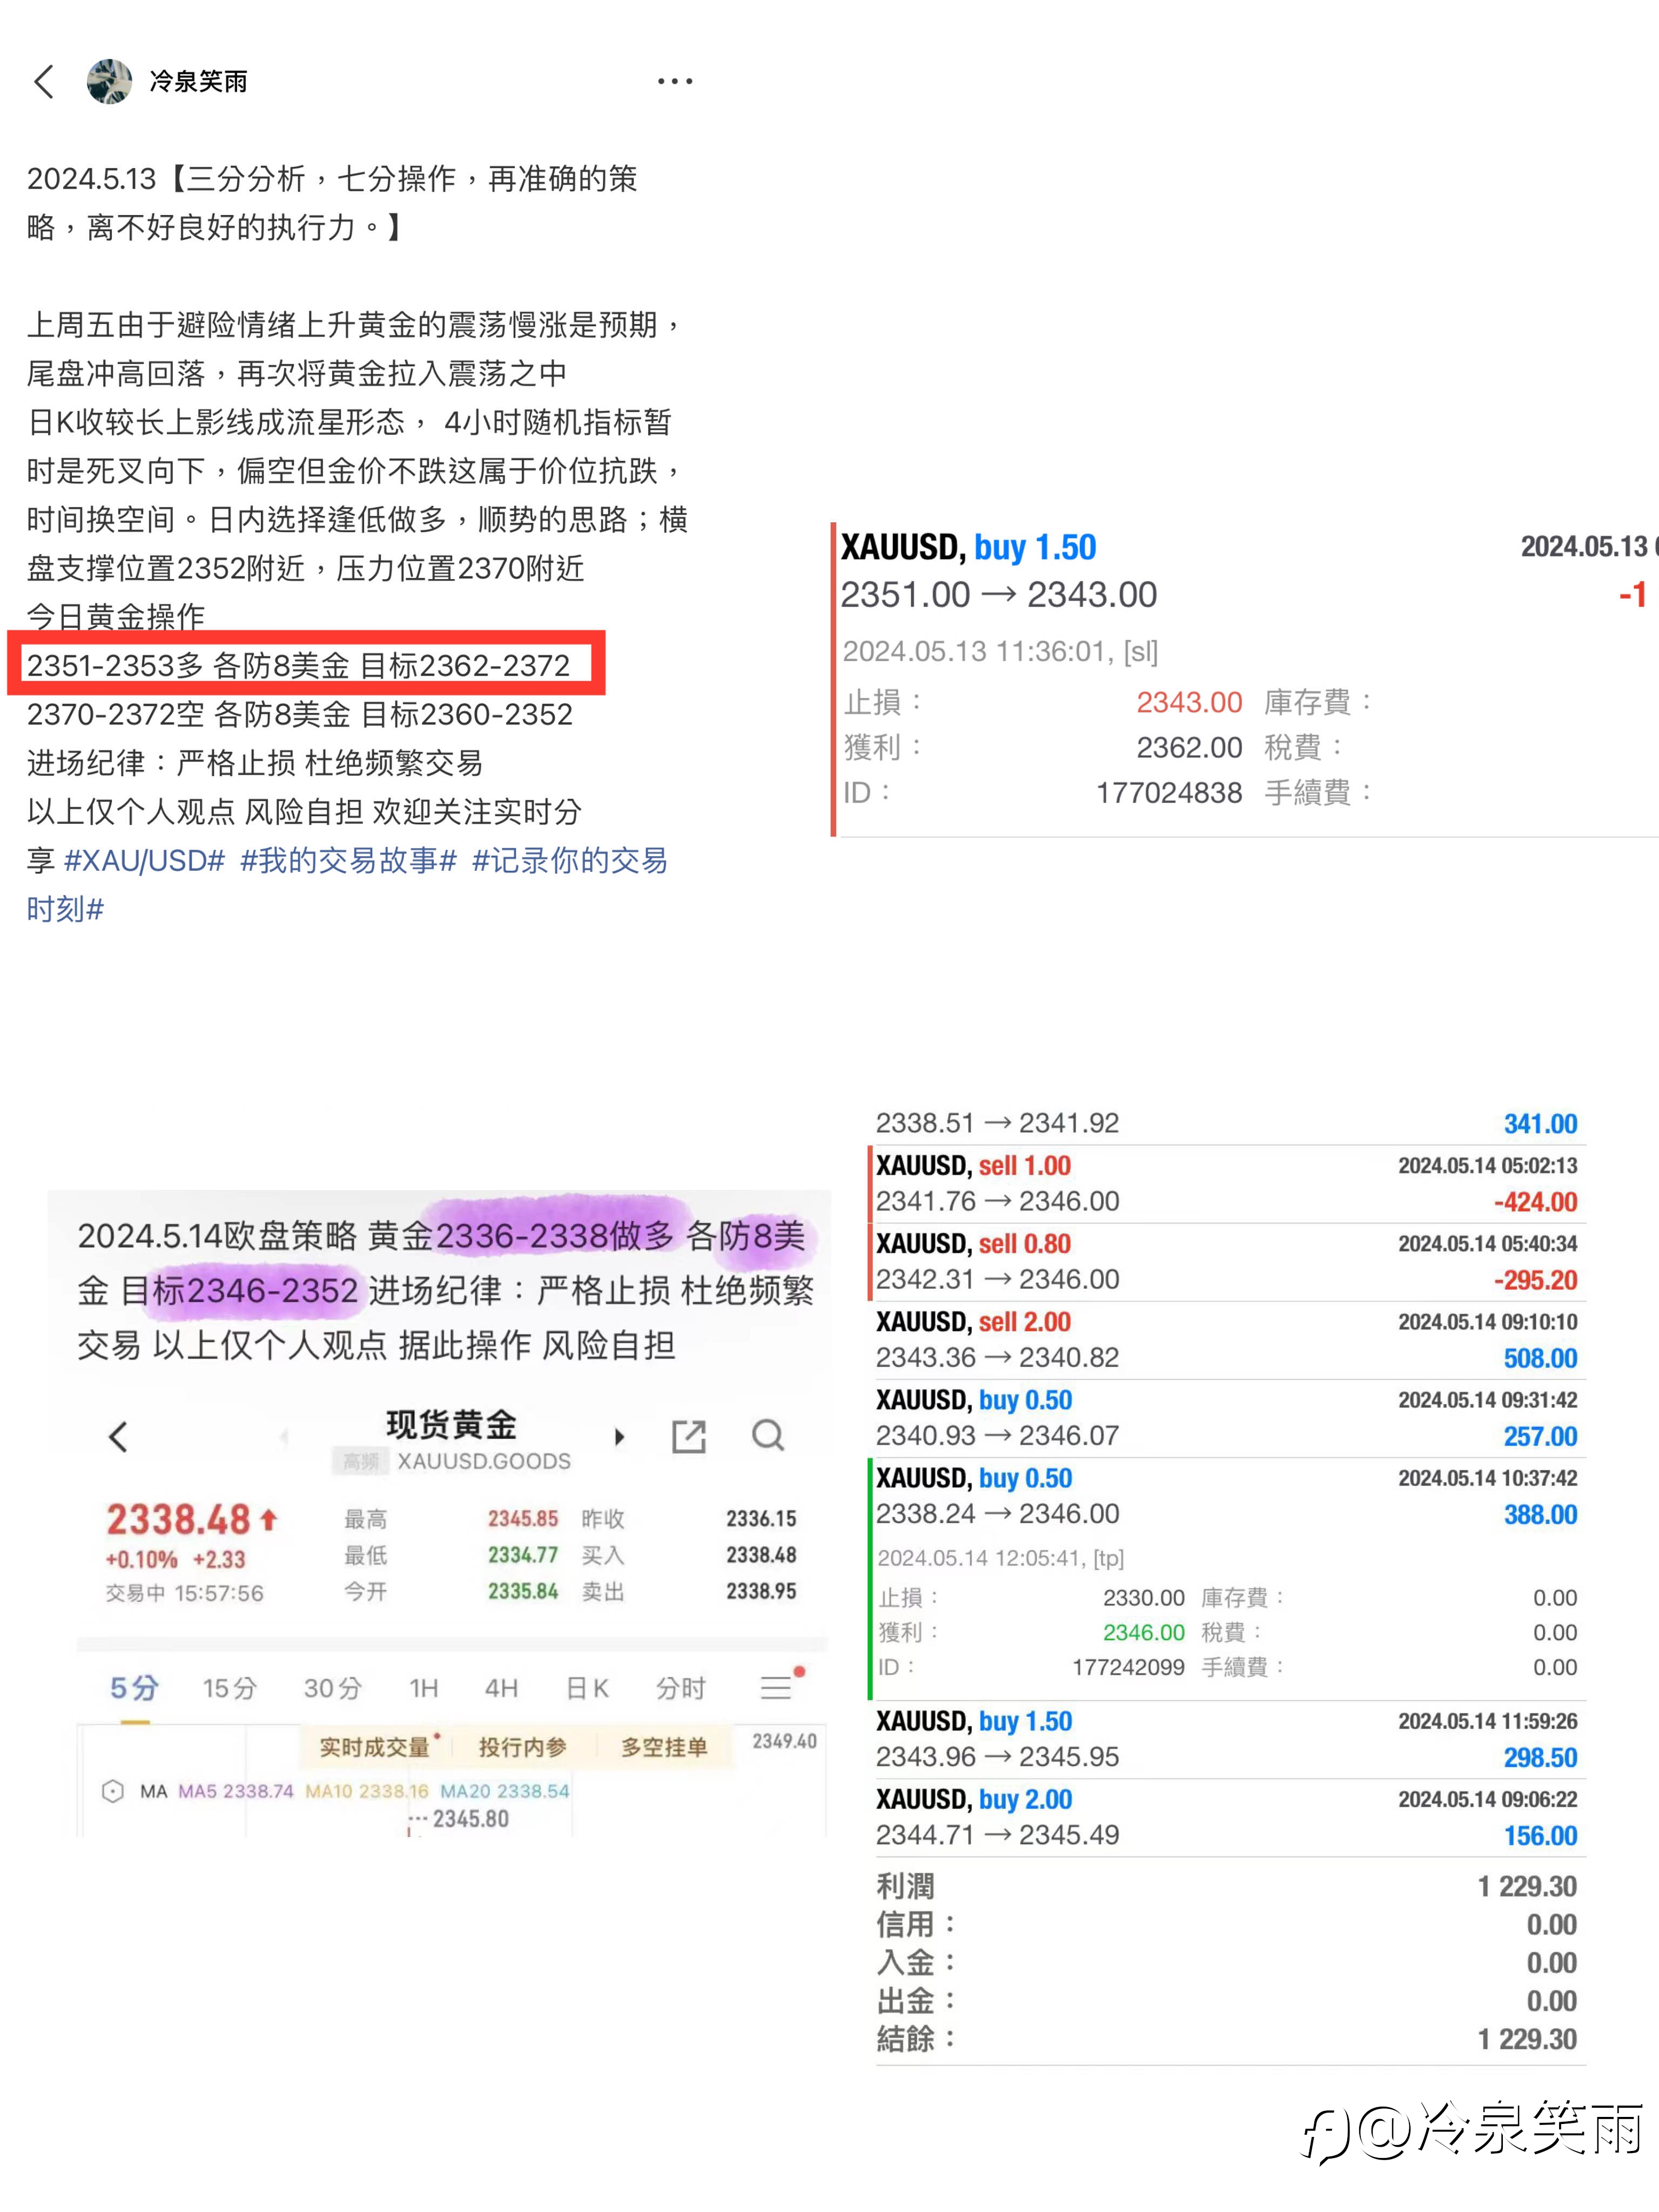Toggle the 实时成交量 indicator button
Image resolution: width=1659 pixels, height=2212 pixels.
[375, 1747]
